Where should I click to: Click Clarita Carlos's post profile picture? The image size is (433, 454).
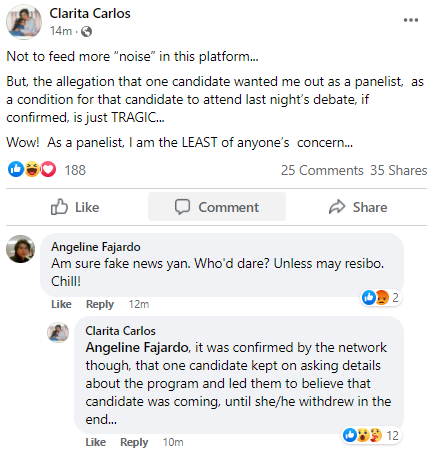click(24, 22)
